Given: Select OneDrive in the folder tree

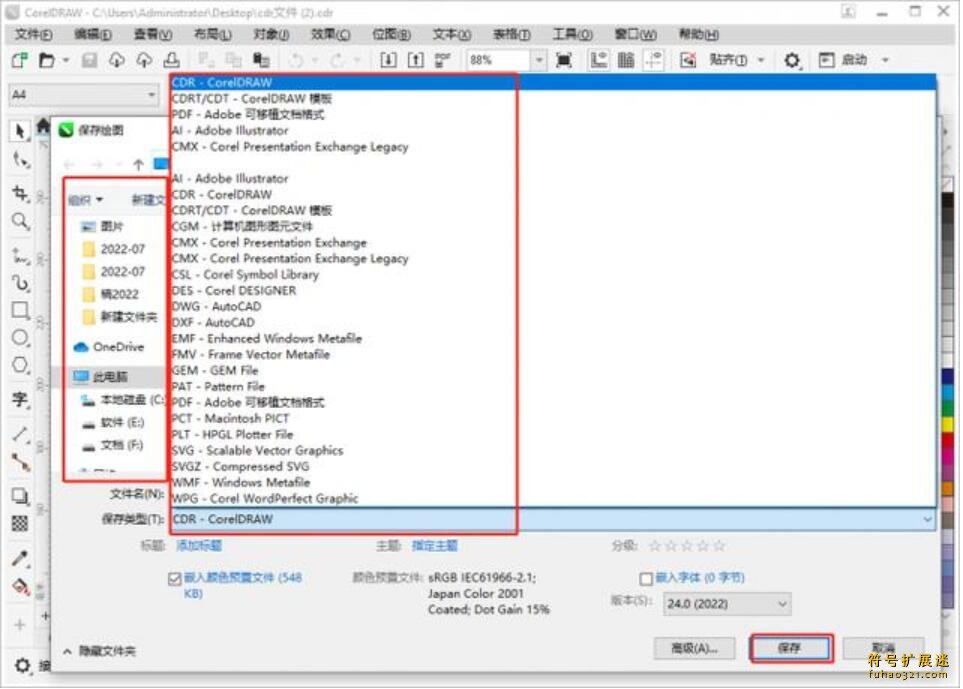Looking at the screenshot, I should pyautogui.click(x=109, y=347).
